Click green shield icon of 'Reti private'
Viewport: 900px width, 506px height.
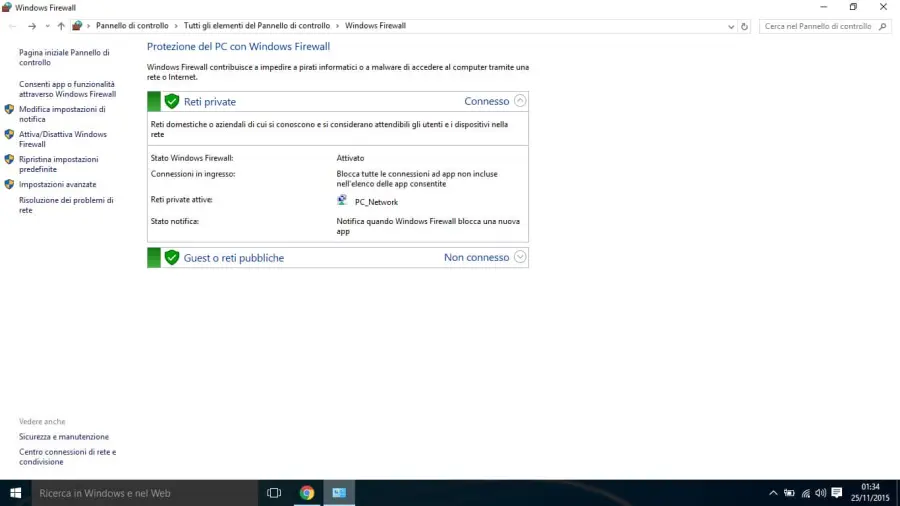(x=172, y=102)
